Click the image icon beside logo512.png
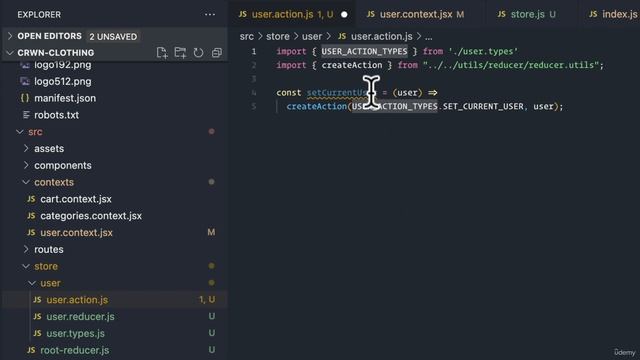 click(25, 81)
